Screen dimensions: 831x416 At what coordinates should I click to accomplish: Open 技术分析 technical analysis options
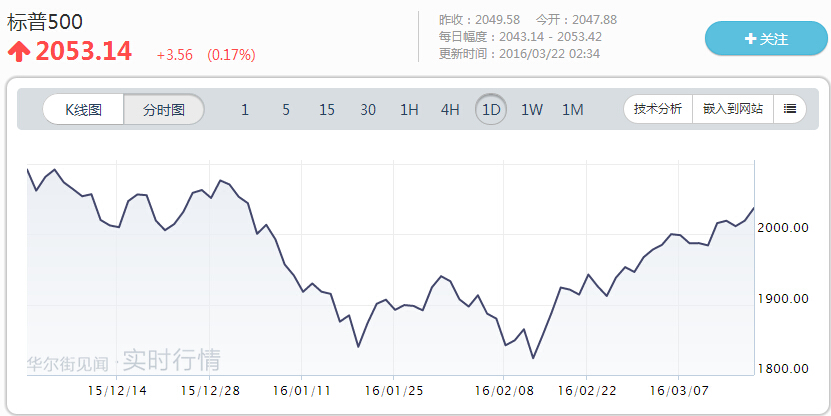pyautogui.click(x=658, y=109)
